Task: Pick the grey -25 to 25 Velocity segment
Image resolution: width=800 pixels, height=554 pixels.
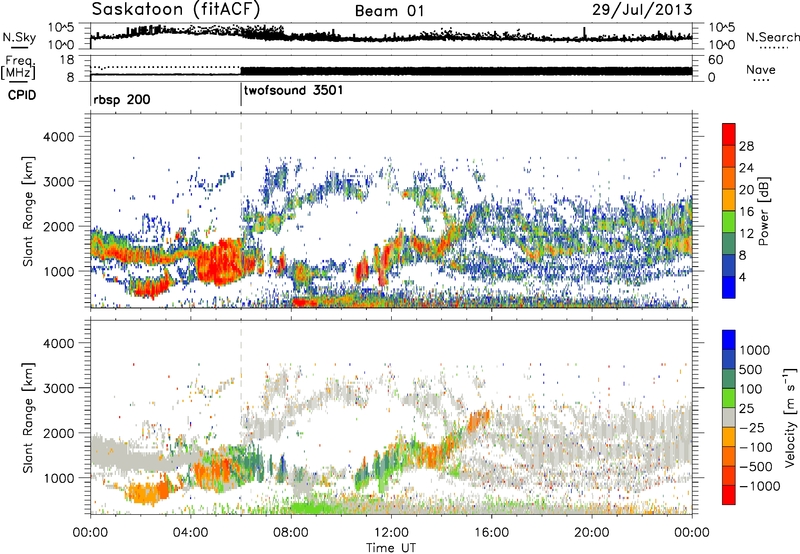Action: coord(729,418)
